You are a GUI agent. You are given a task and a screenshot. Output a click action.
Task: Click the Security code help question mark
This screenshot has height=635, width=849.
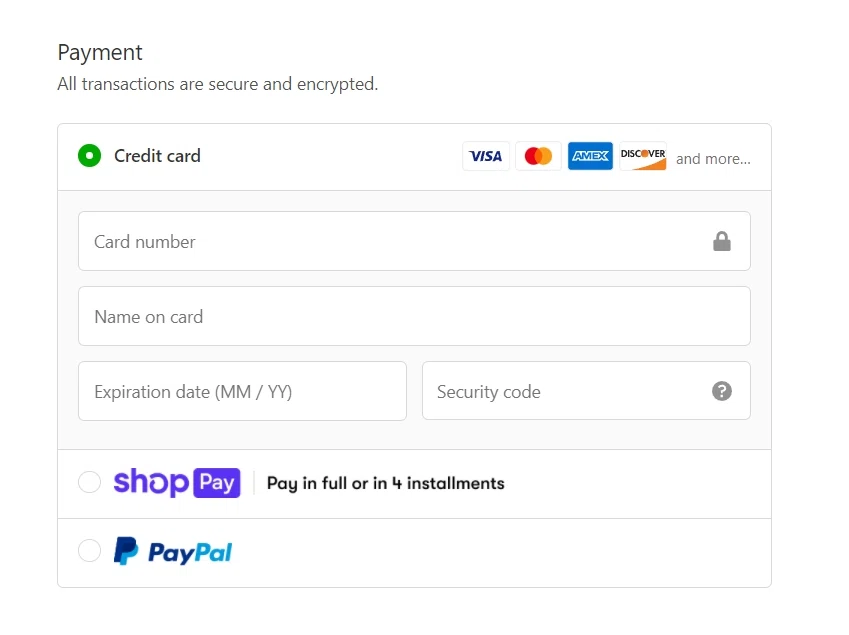(x=722, y=391)
